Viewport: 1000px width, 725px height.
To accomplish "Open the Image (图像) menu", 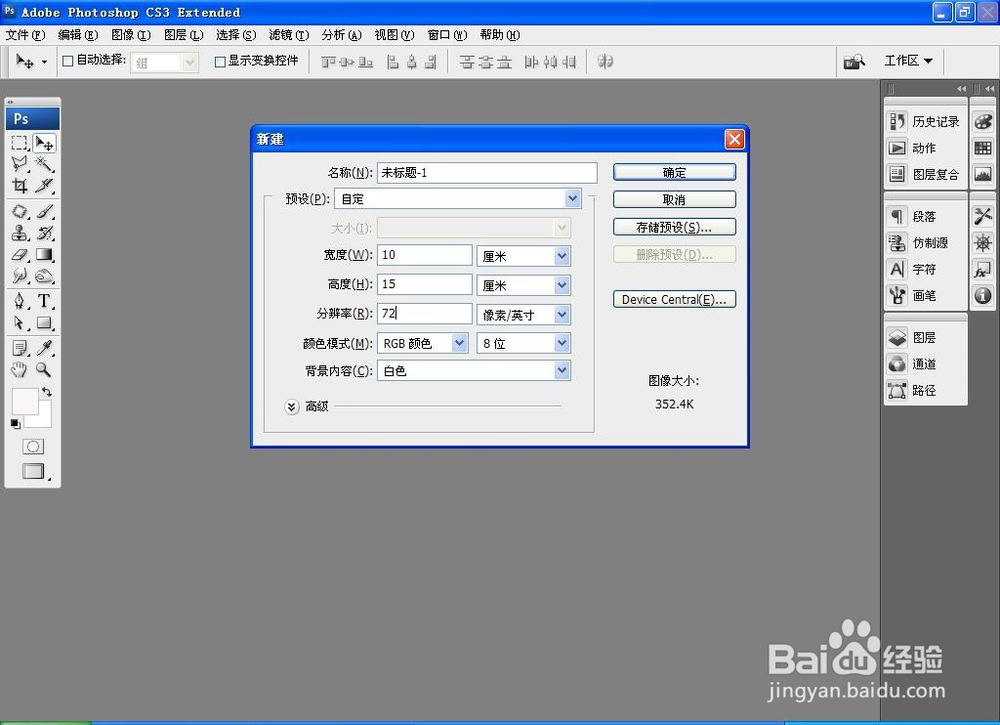I will tap(131, 35).
